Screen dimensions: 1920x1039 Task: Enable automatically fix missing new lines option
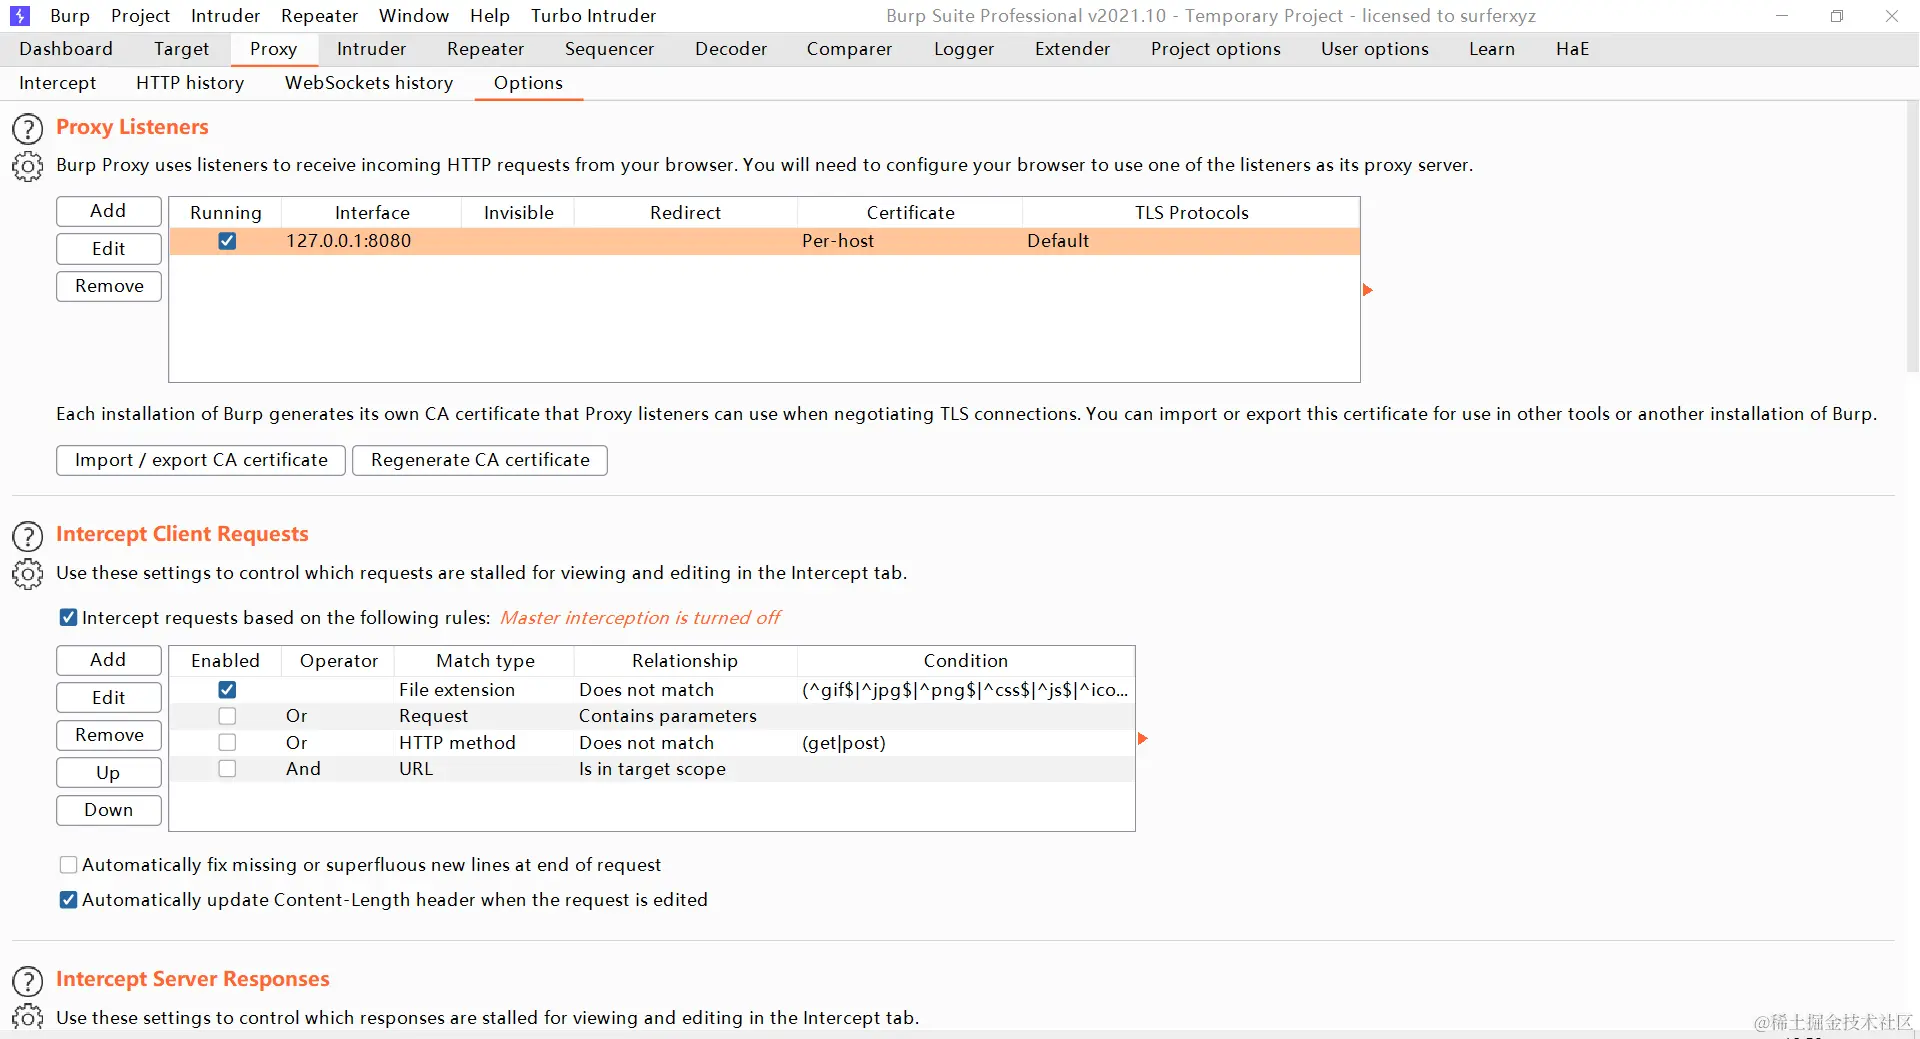(x=68, y=865)
